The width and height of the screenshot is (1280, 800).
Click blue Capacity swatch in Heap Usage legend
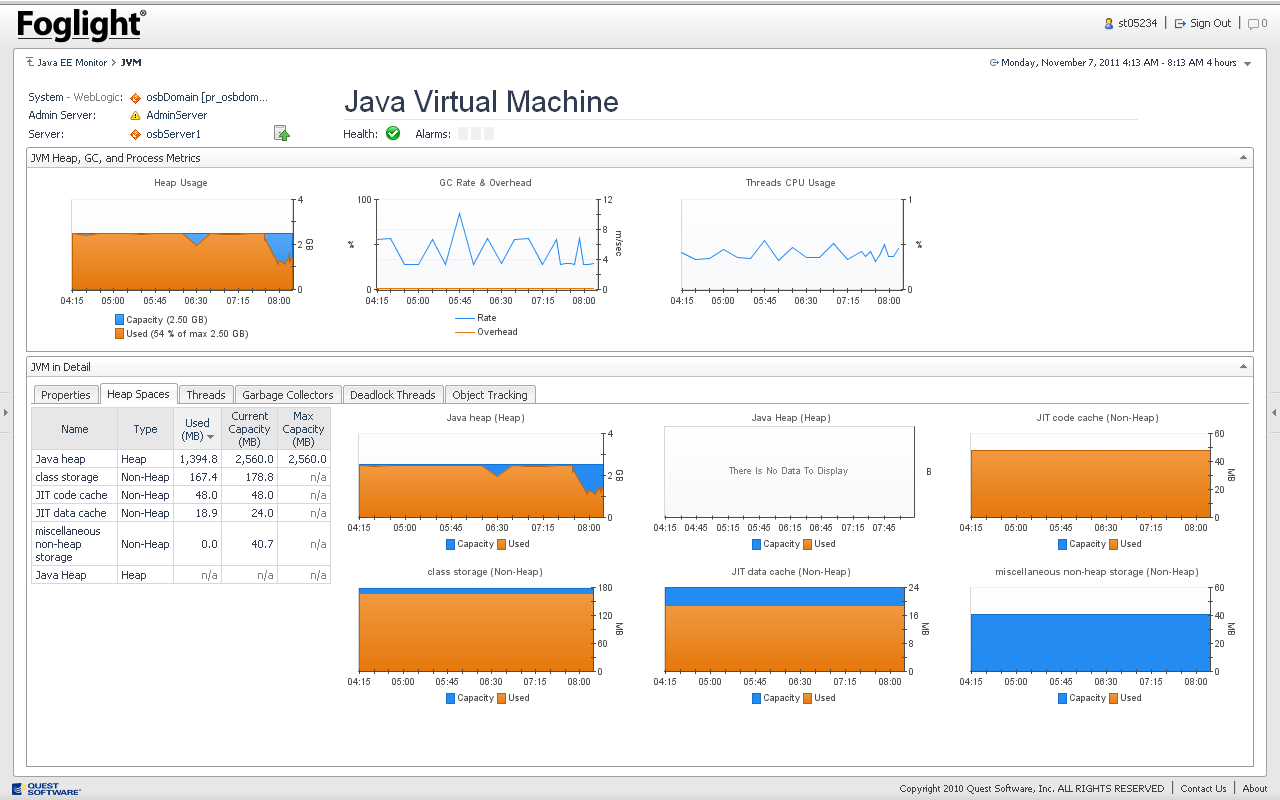[119, 320]
